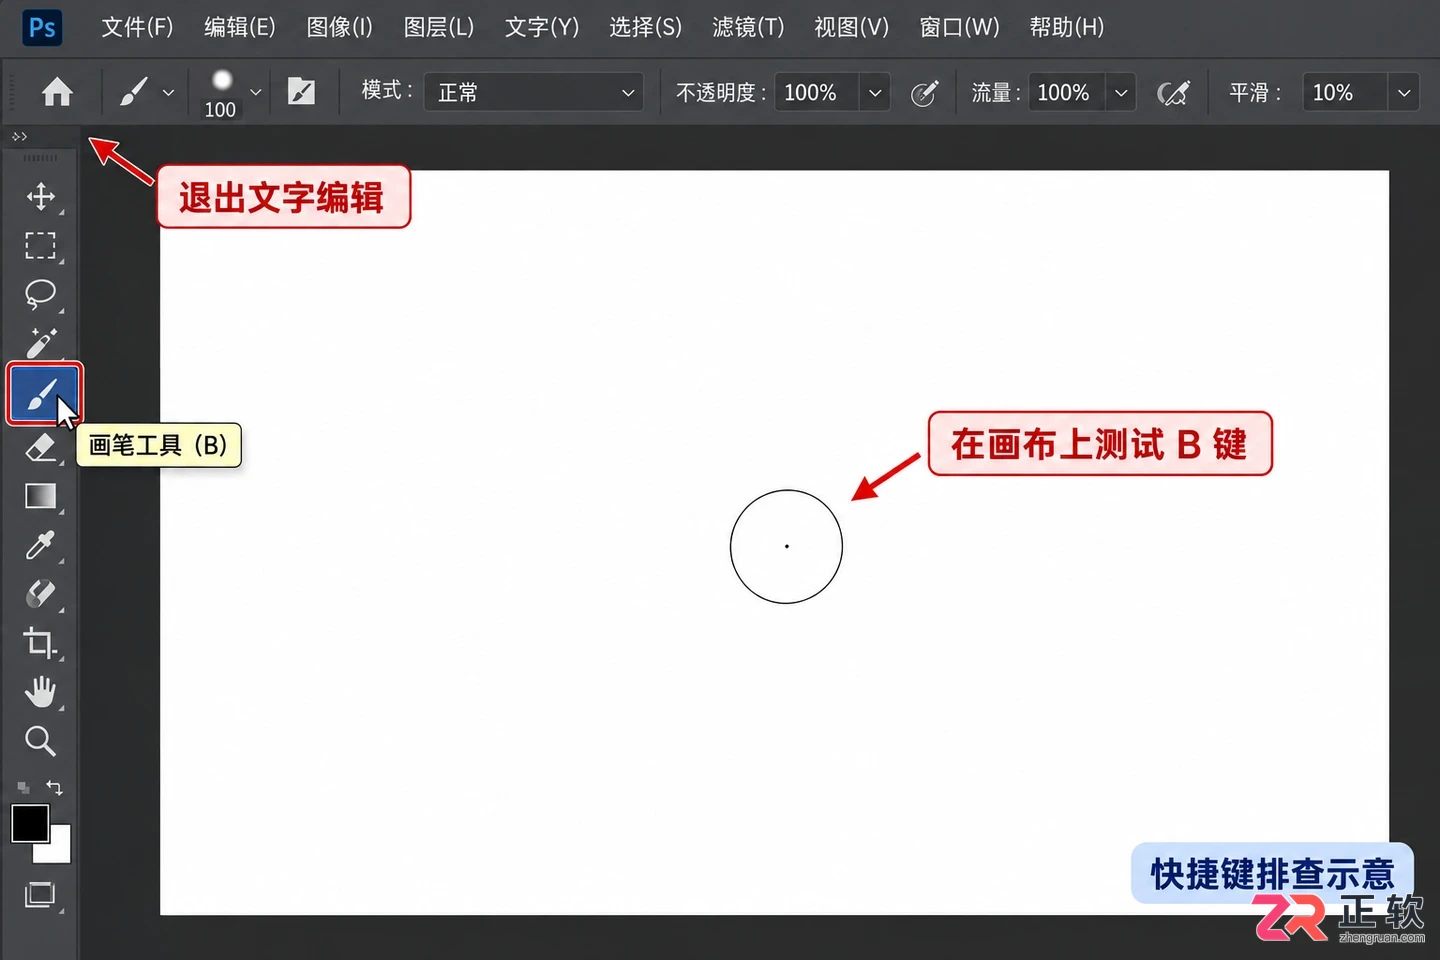Select the healing bandage tool
This screenshot has height=960, width=1440.
pyautogui.click(x=40, y=594)
